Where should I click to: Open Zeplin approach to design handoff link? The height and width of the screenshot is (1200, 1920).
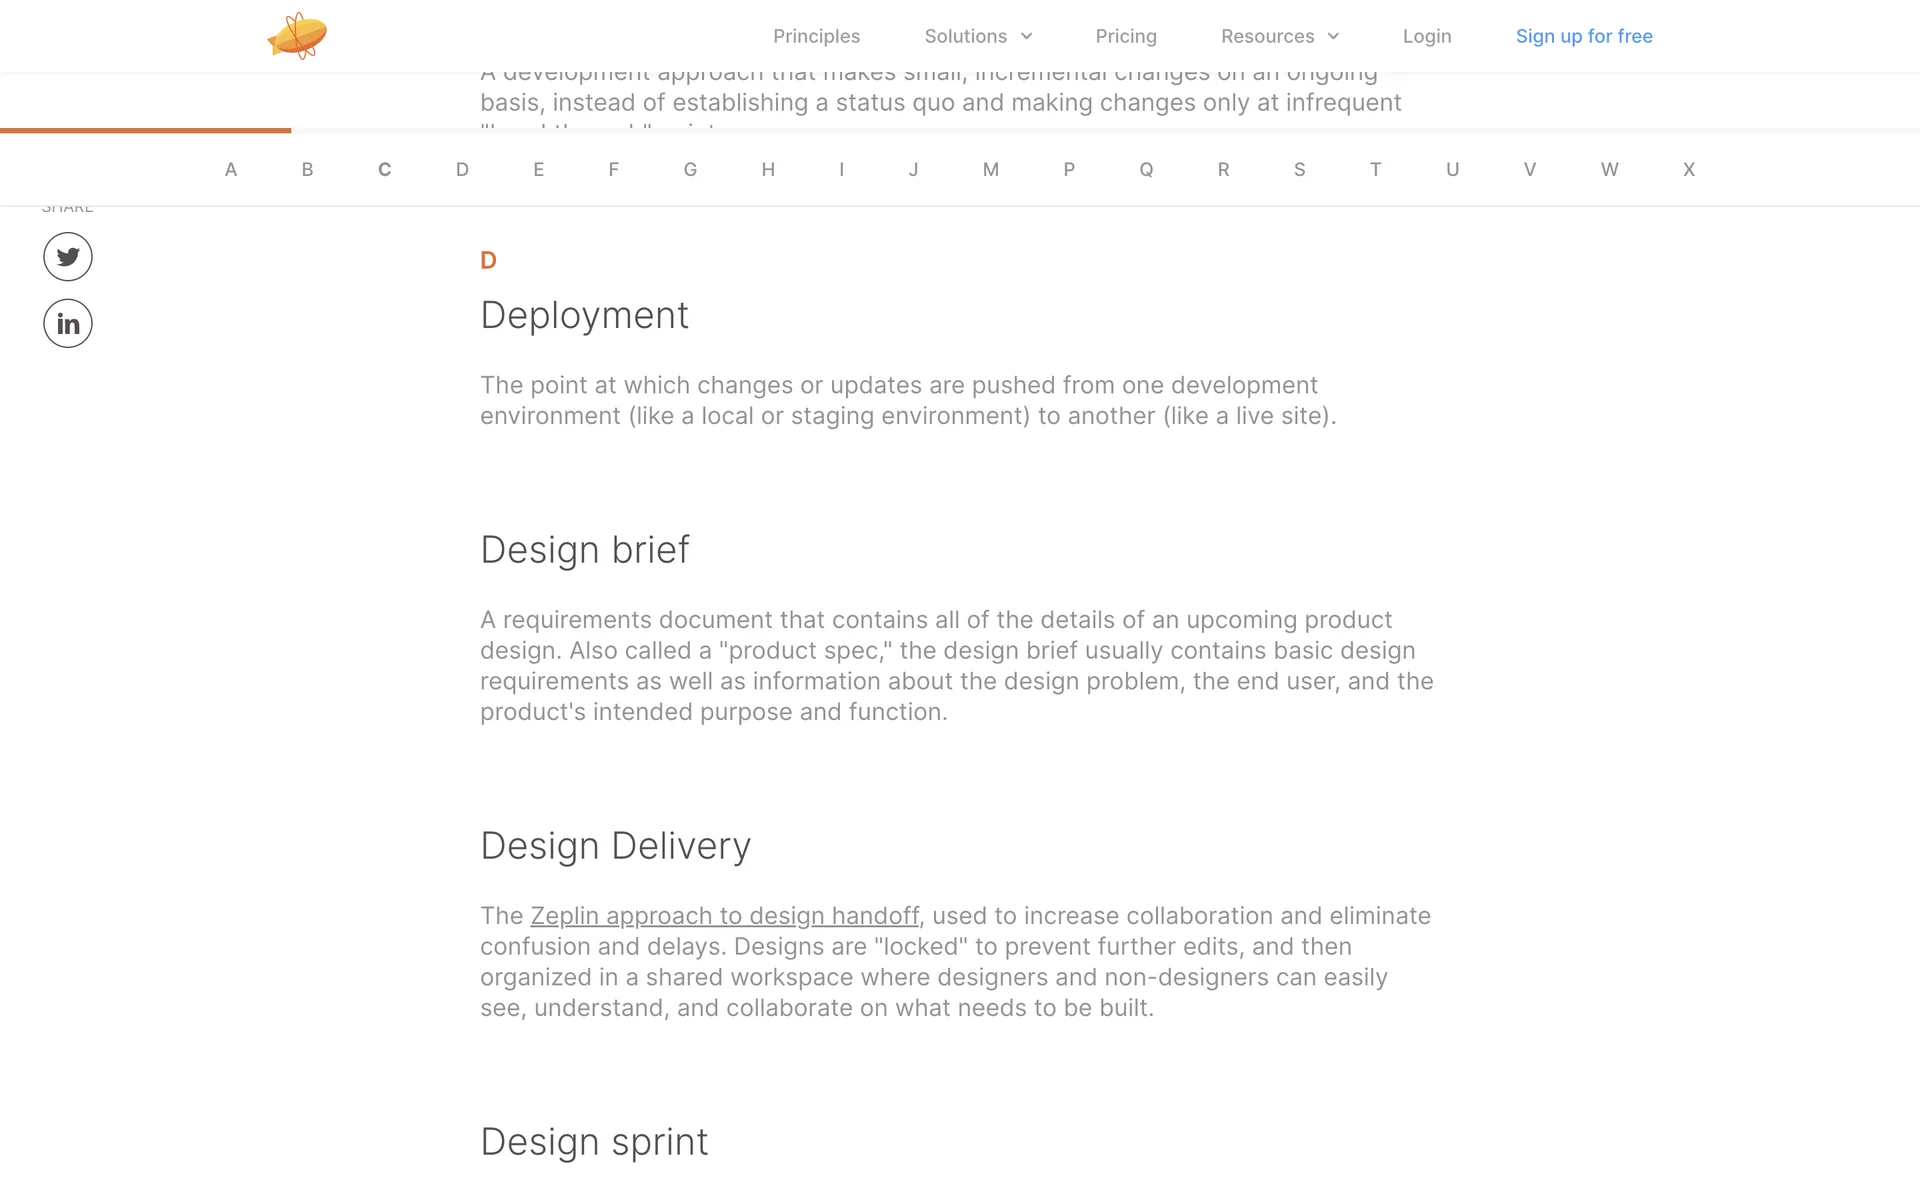pyautogui.click(x=724, y=916)
